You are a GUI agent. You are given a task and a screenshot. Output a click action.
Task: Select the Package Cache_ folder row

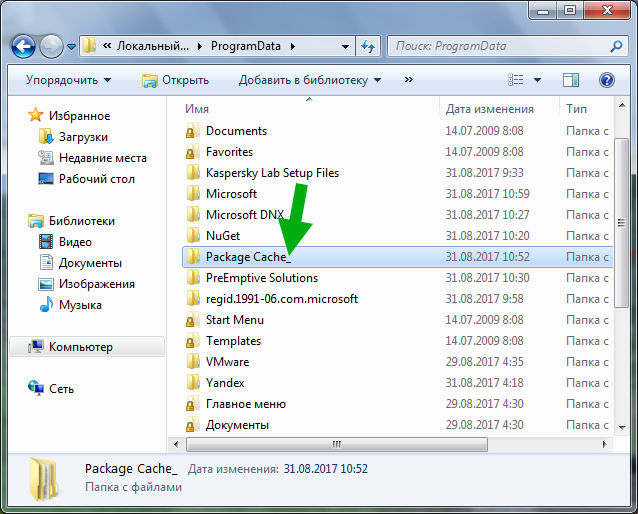tap(398, 257)
